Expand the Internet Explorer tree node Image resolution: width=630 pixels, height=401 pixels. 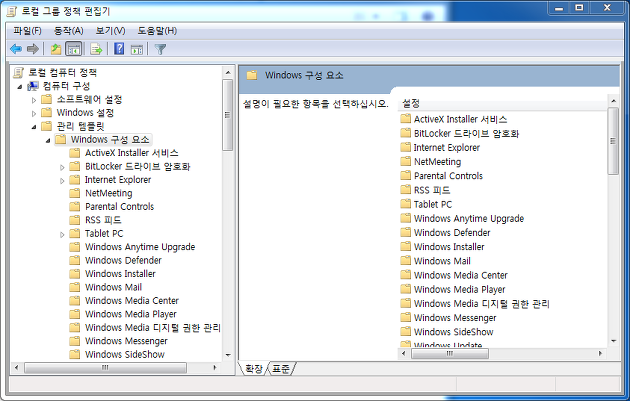(62, 181)
